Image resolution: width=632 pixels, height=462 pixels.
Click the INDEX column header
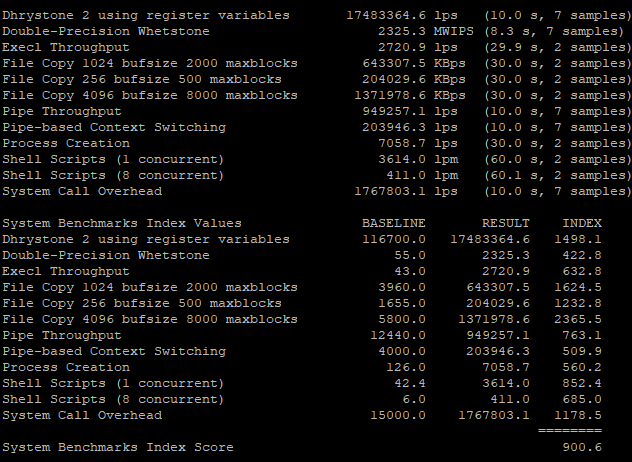pos(582,223)
